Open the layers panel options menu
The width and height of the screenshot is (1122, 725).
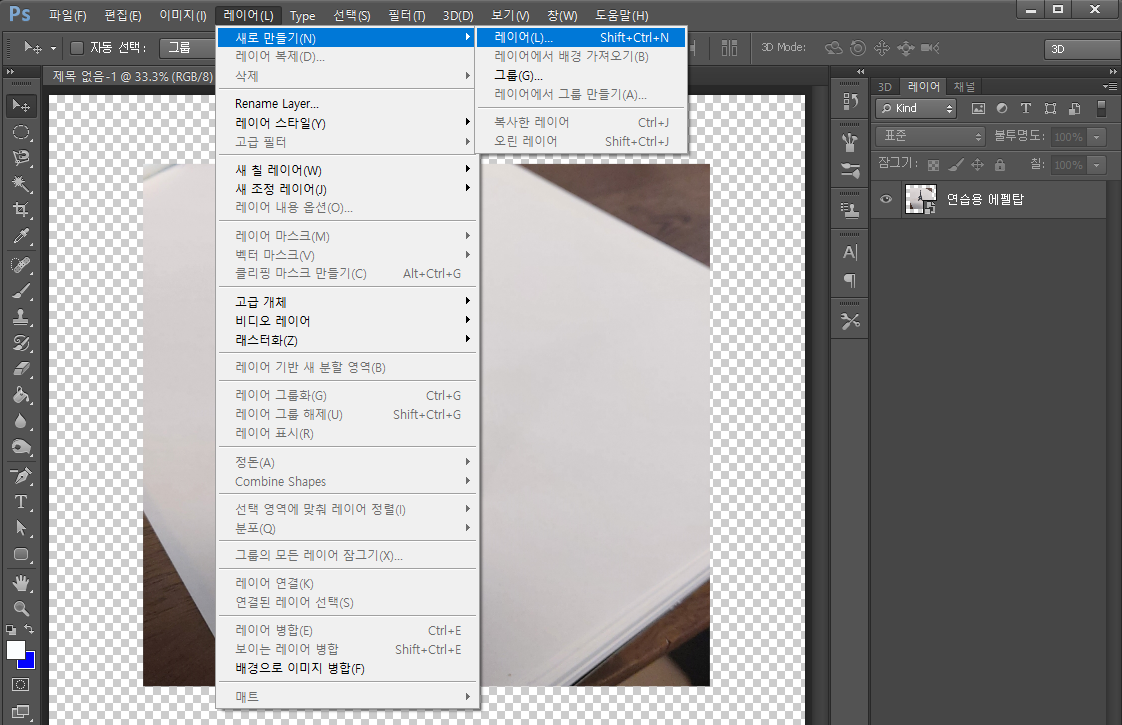1110,87
